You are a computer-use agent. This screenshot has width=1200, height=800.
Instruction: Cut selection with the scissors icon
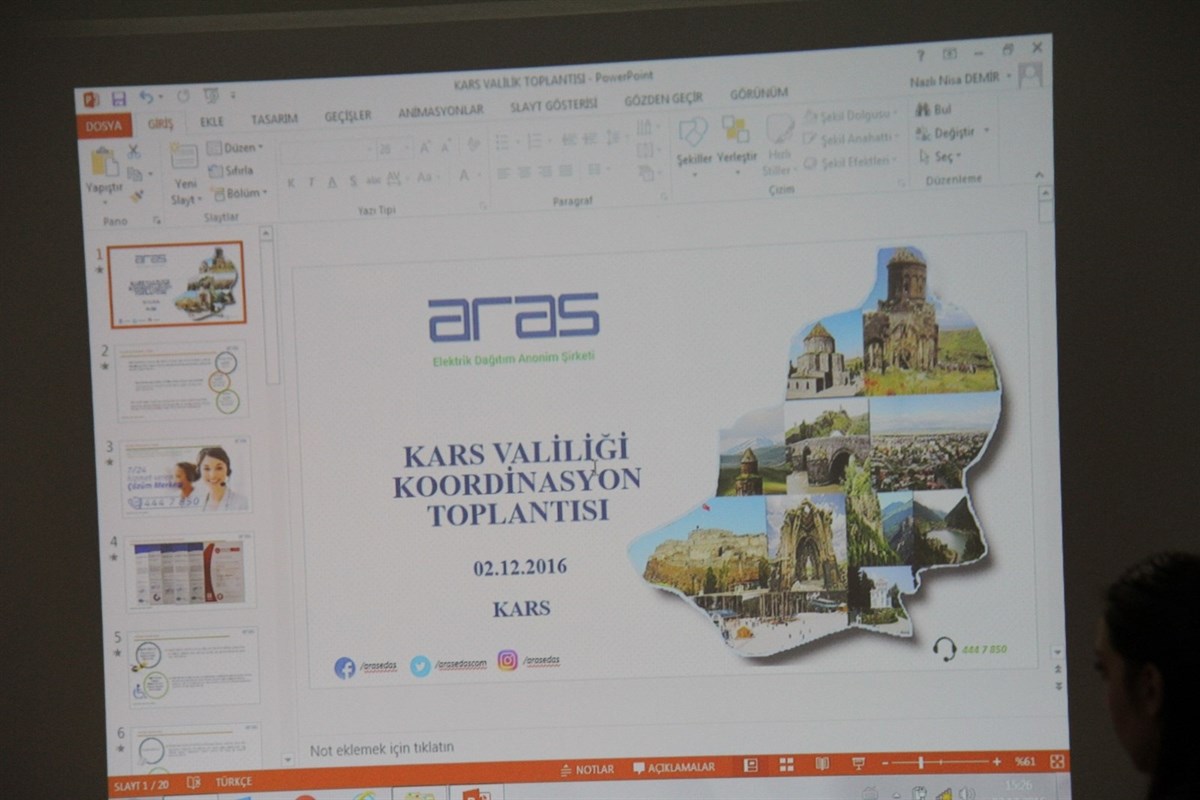[133, 153]
